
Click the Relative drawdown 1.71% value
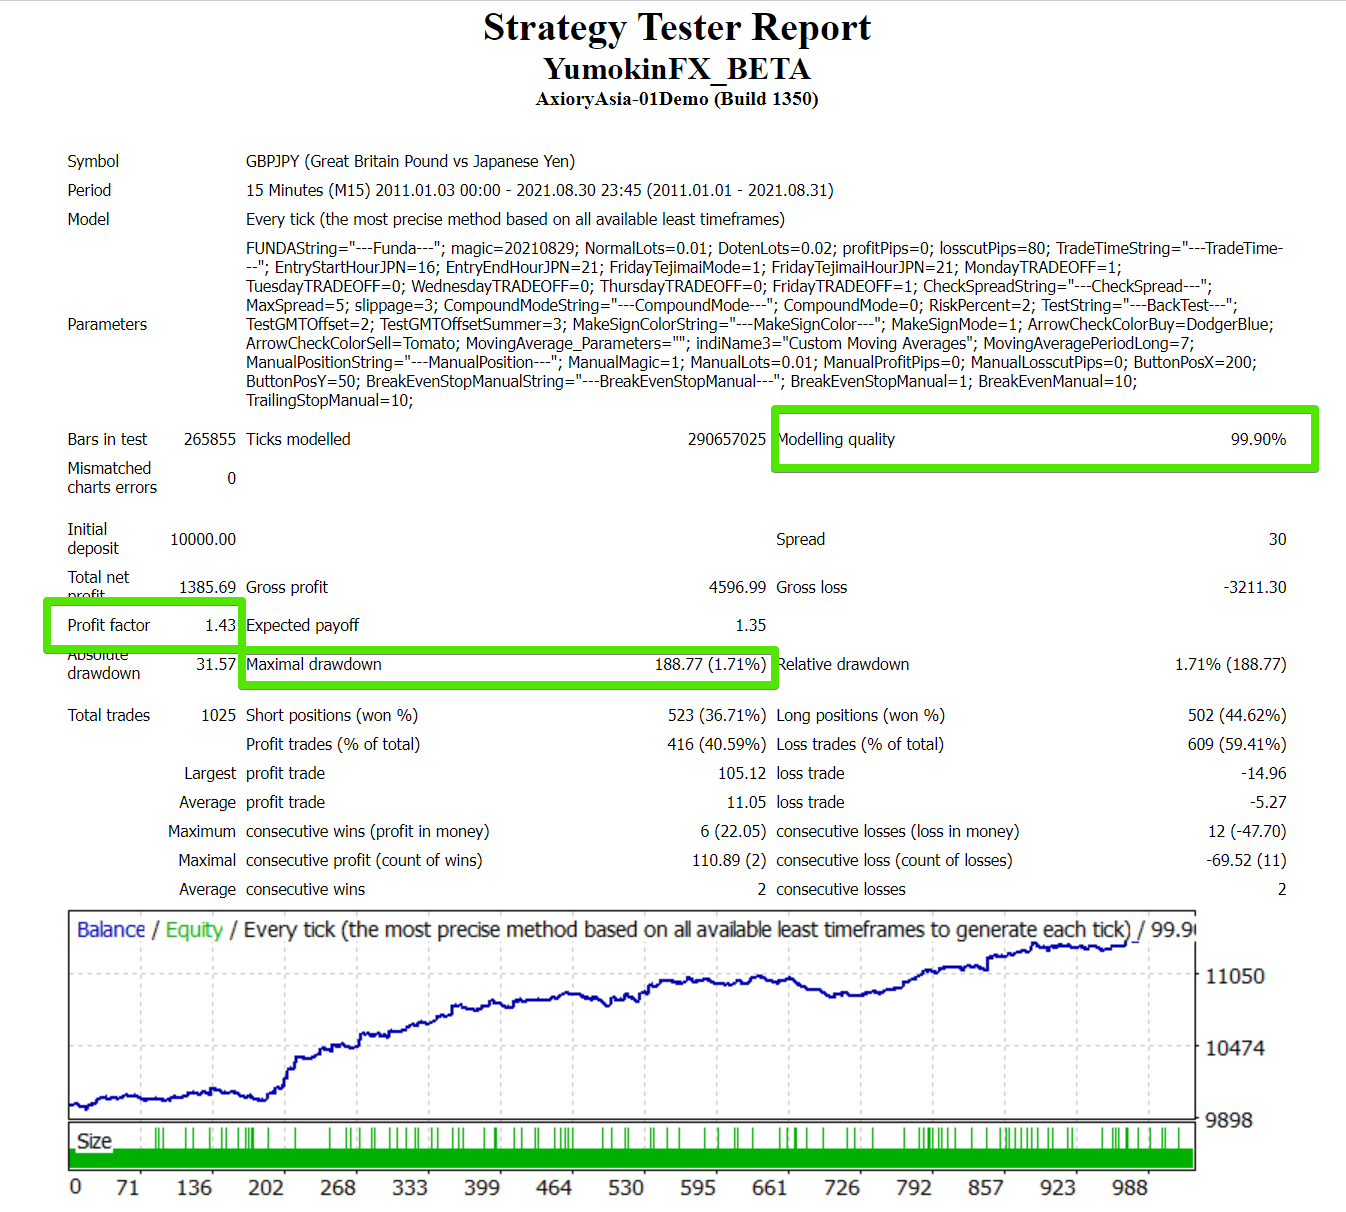coord(1230,664)
